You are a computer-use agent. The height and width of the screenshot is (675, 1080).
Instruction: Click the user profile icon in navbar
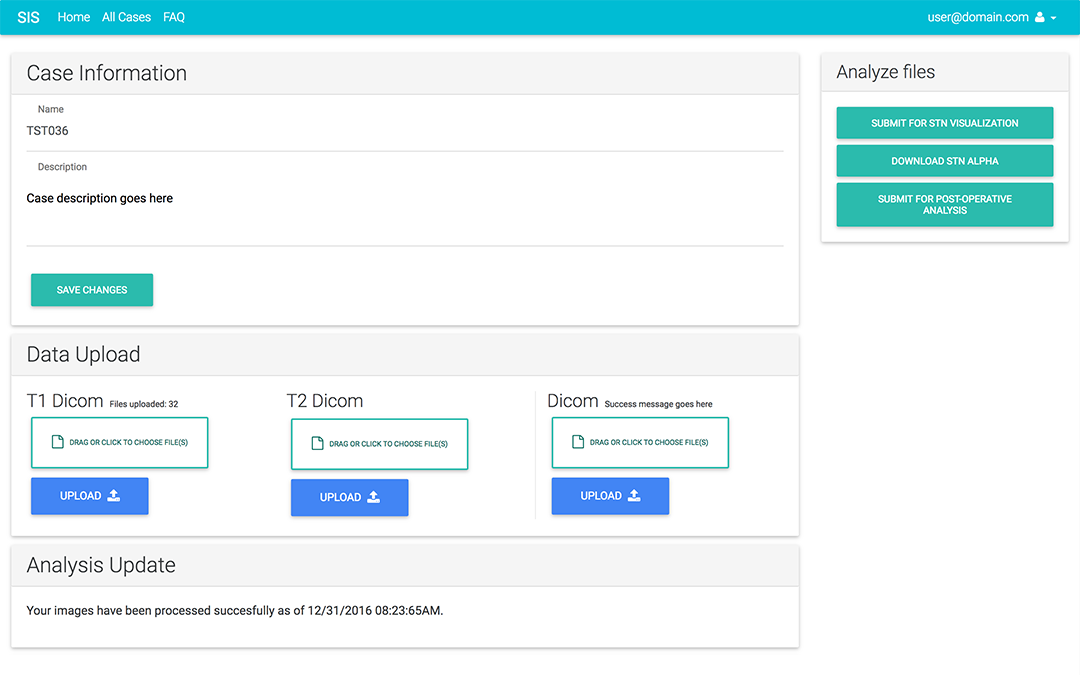tap(1040, 17)
